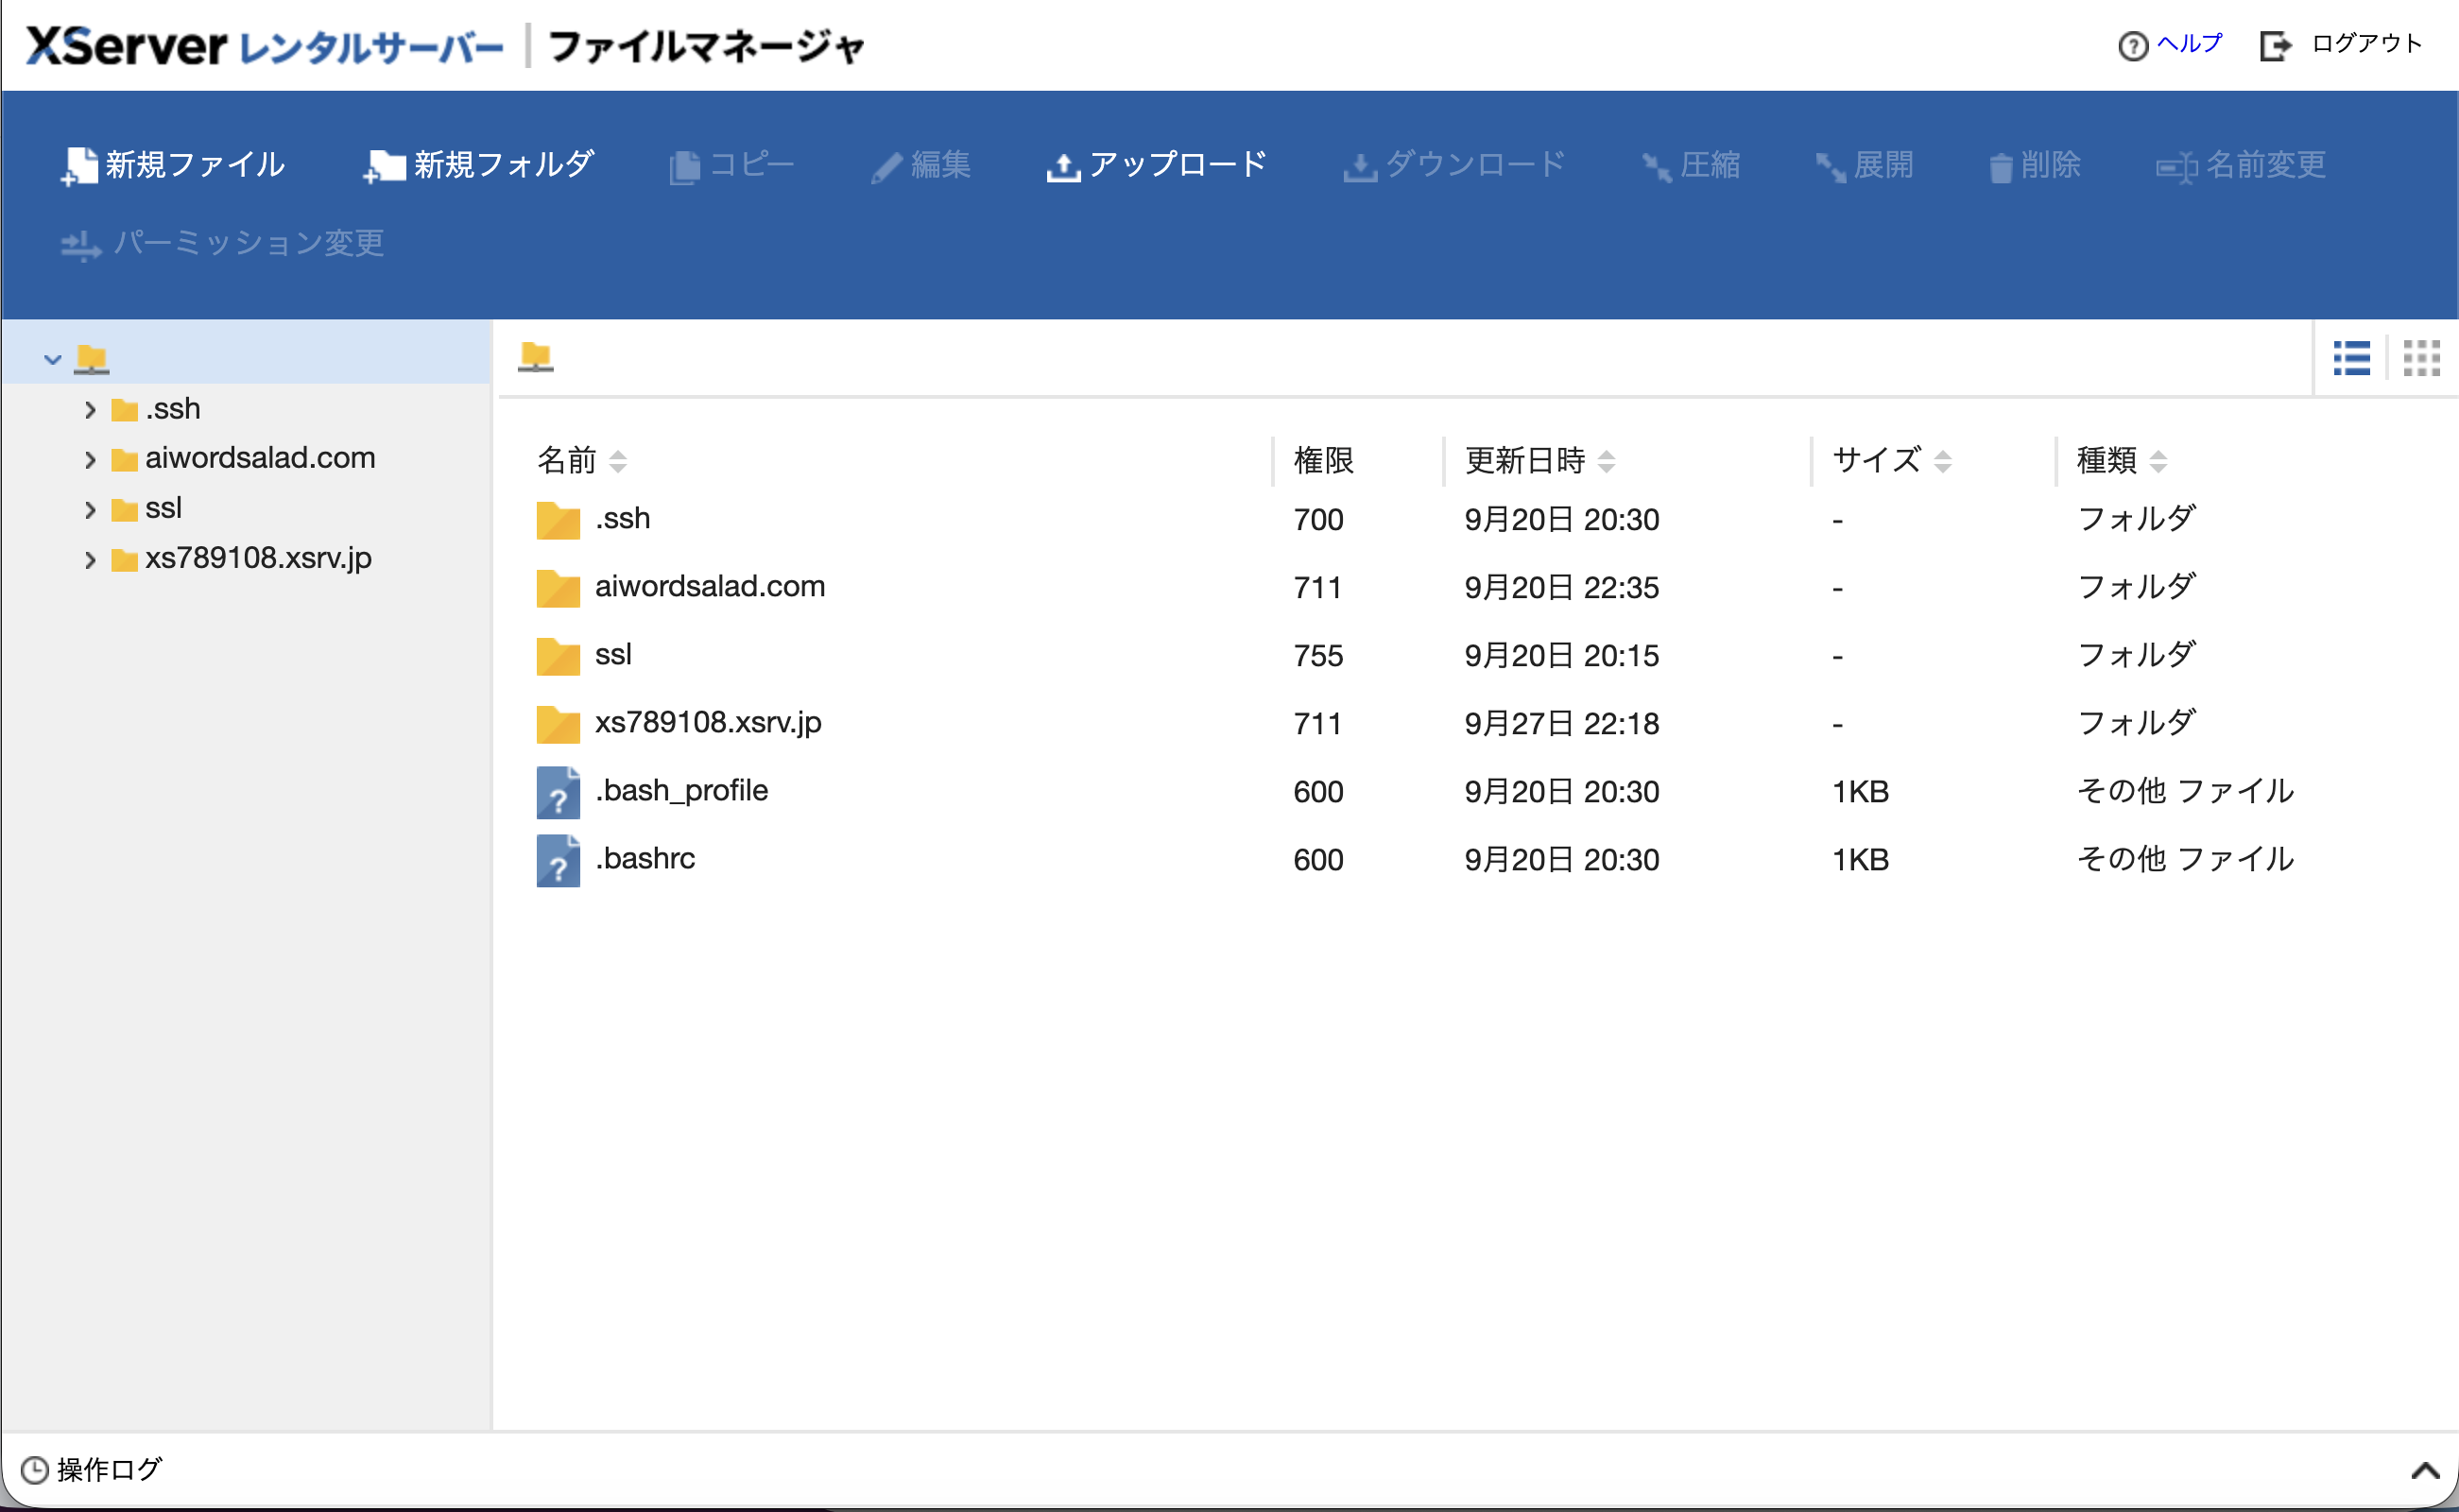Select xs789108.xsrv.jp in the sidebar tree
The height and width of the screenshot is (1512, 2459).
pos(258,558)
